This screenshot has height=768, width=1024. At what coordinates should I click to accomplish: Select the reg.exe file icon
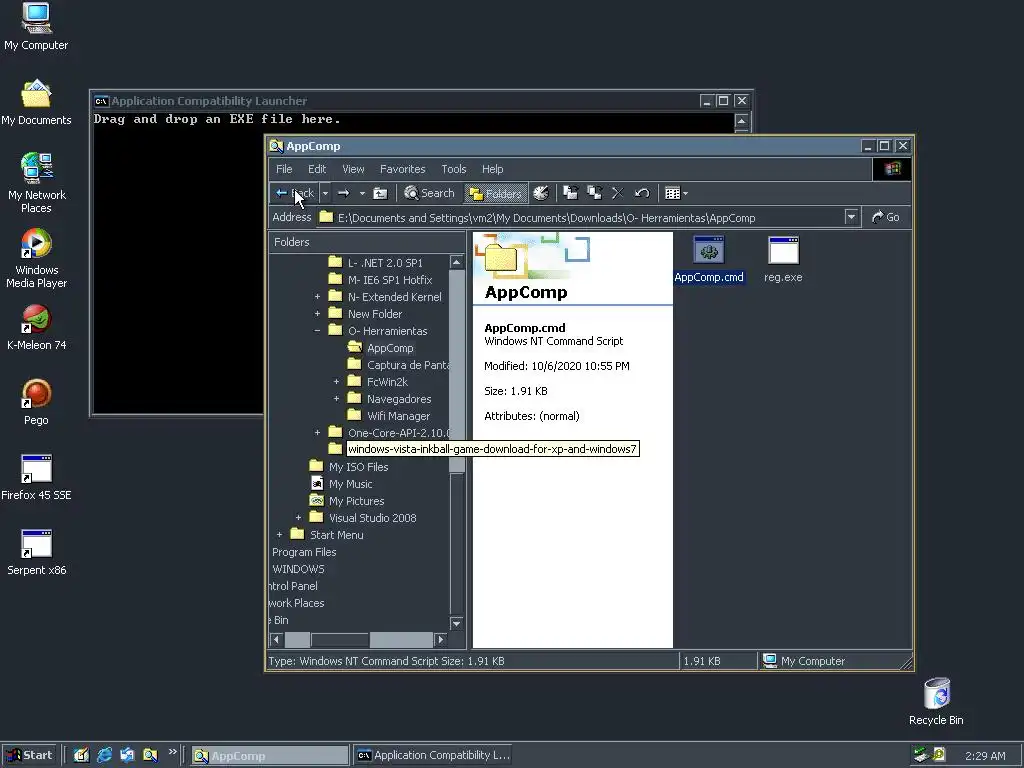[783, 259]
